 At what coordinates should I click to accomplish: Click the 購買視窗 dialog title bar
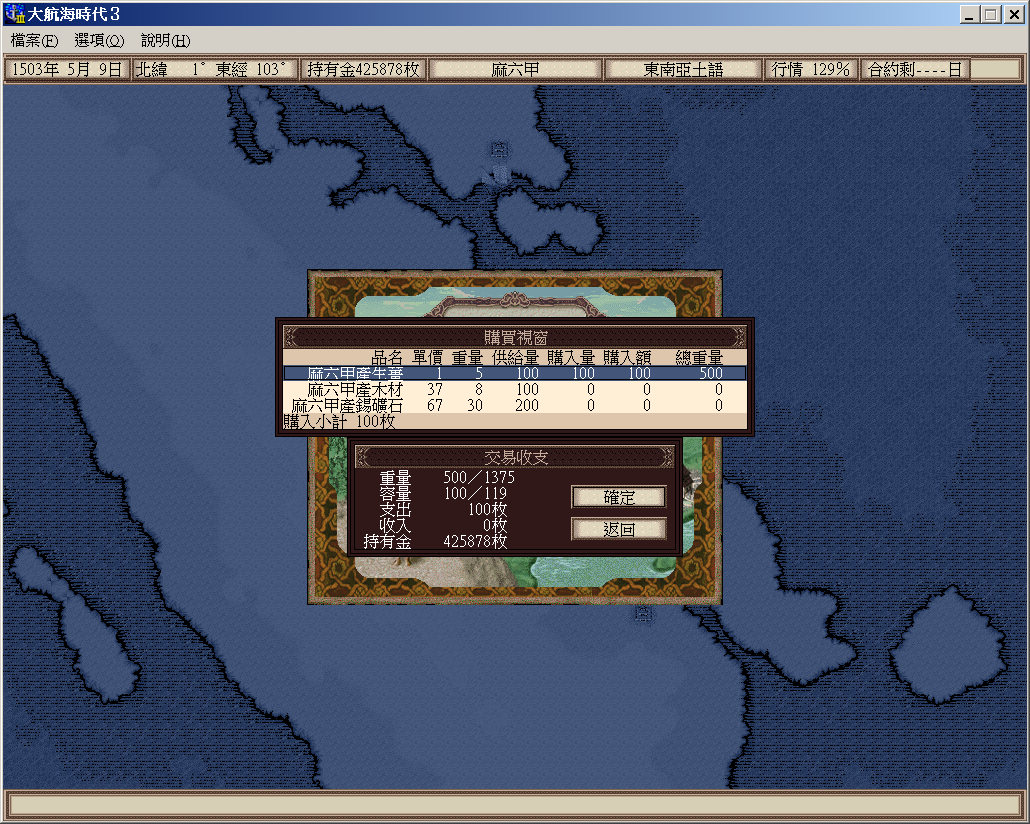[514, 337]
